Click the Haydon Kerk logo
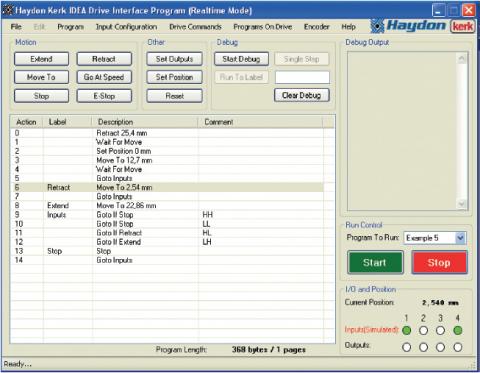The height and width of the screenshot is (373, 480). click(x=422, y=26)
